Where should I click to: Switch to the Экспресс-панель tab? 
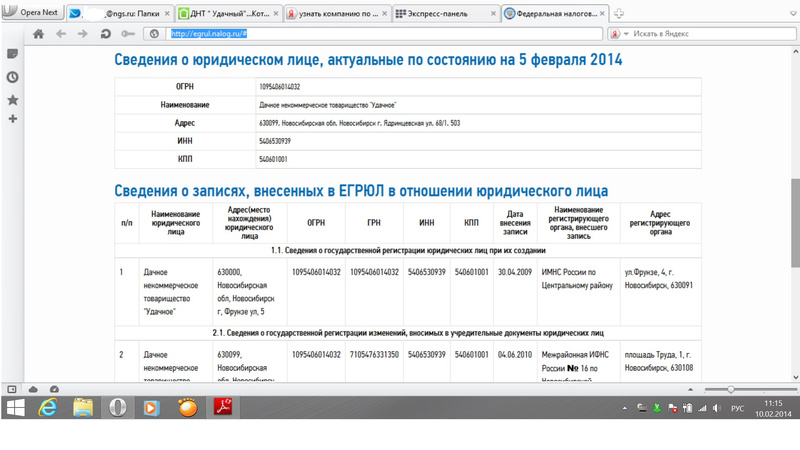coord(446,13)
